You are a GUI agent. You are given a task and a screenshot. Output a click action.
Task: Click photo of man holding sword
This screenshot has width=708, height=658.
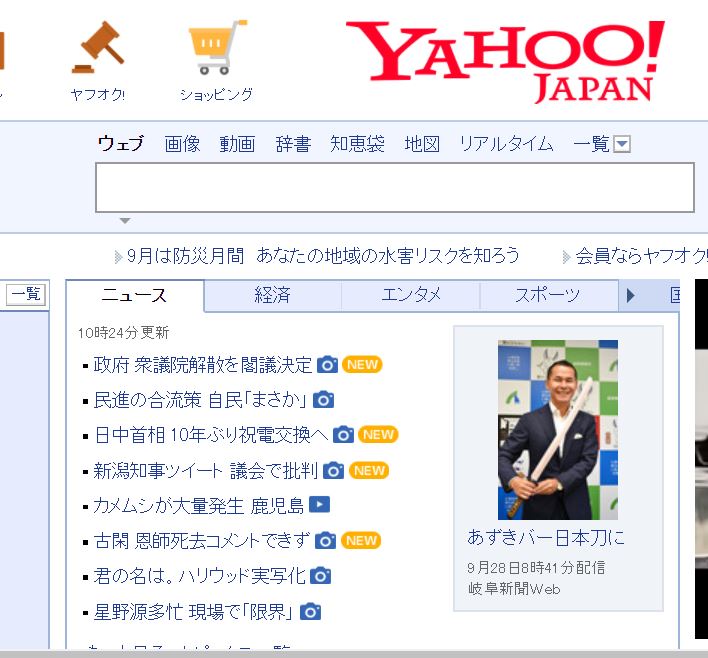point(558,429)
